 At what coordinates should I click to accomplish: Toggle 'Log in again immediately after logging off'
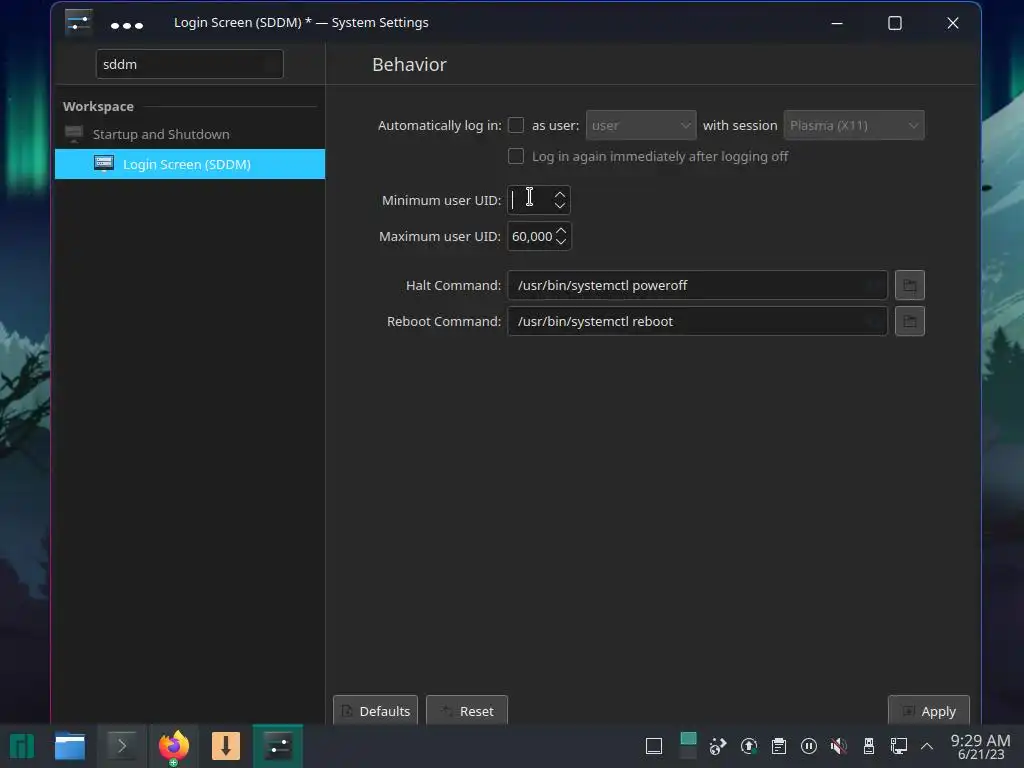(516, 156)
